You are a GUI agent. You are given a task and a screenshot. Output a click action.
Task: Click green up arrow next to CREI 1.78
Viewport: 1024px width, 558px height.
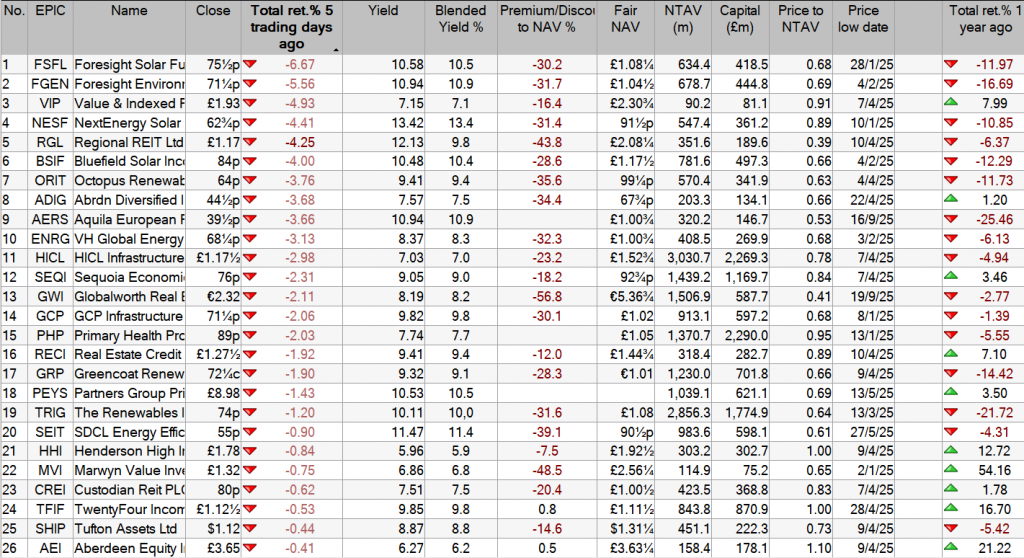tap(951, 489)
